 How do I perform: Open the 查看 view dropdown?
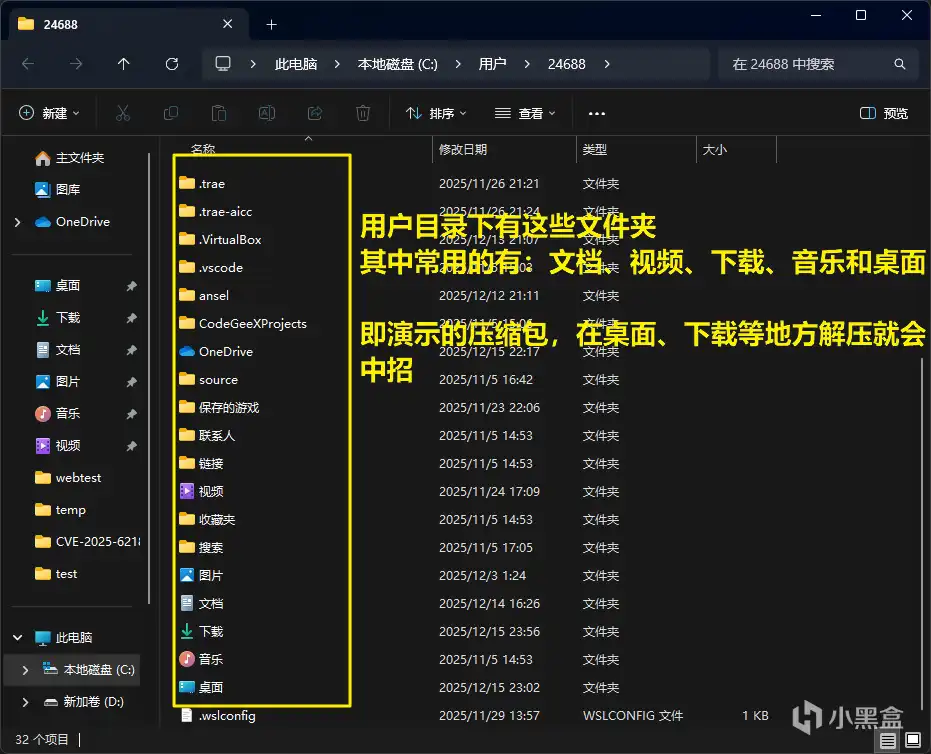pos(523,113)
